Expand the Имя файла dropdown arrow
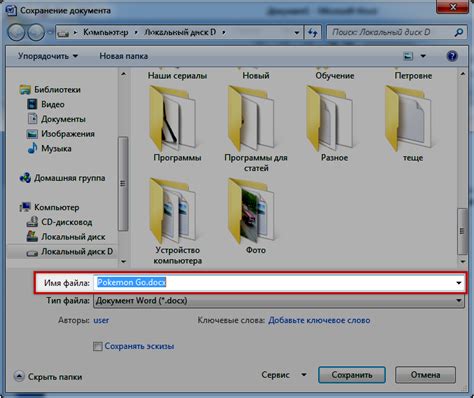474x398 pixels. coord(459,283)
